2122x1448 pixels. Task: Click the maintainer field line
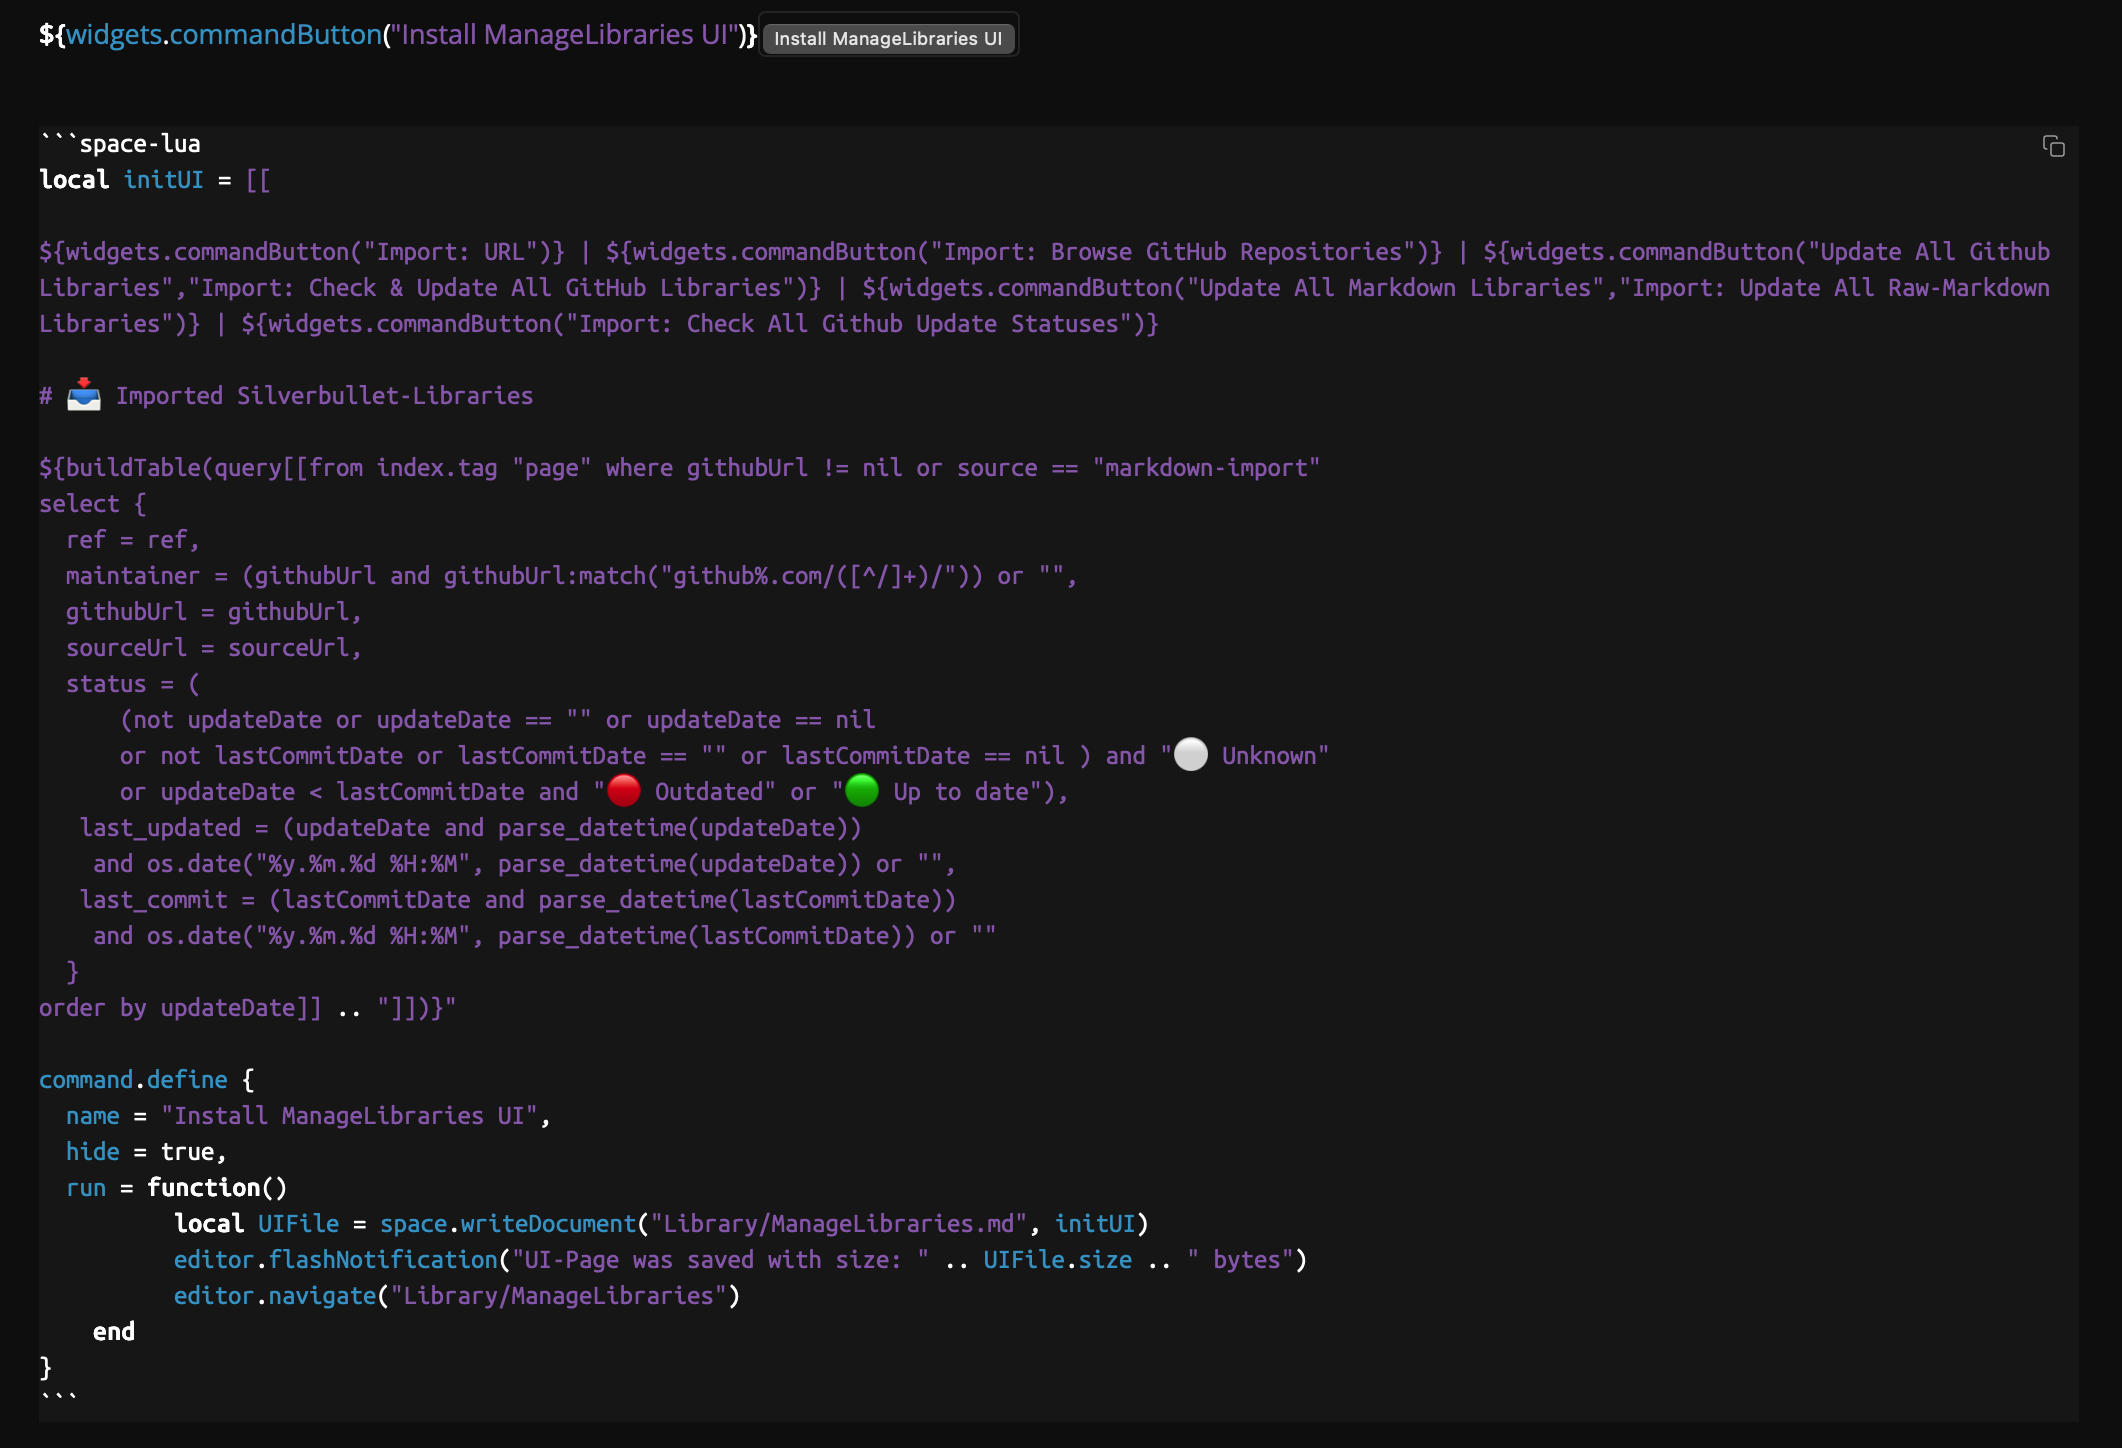[132, 576]
